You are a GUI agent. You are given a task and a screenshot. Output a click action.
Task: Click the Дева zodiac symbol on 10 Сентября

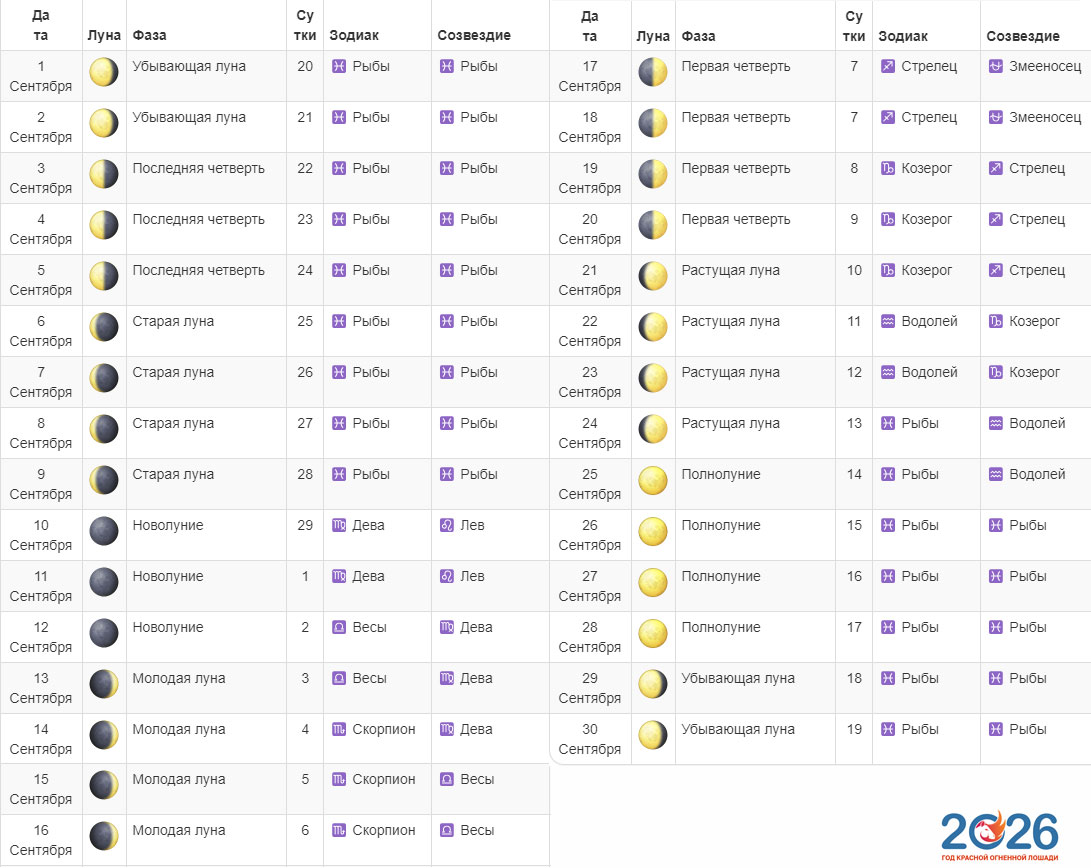coord(339,525)
